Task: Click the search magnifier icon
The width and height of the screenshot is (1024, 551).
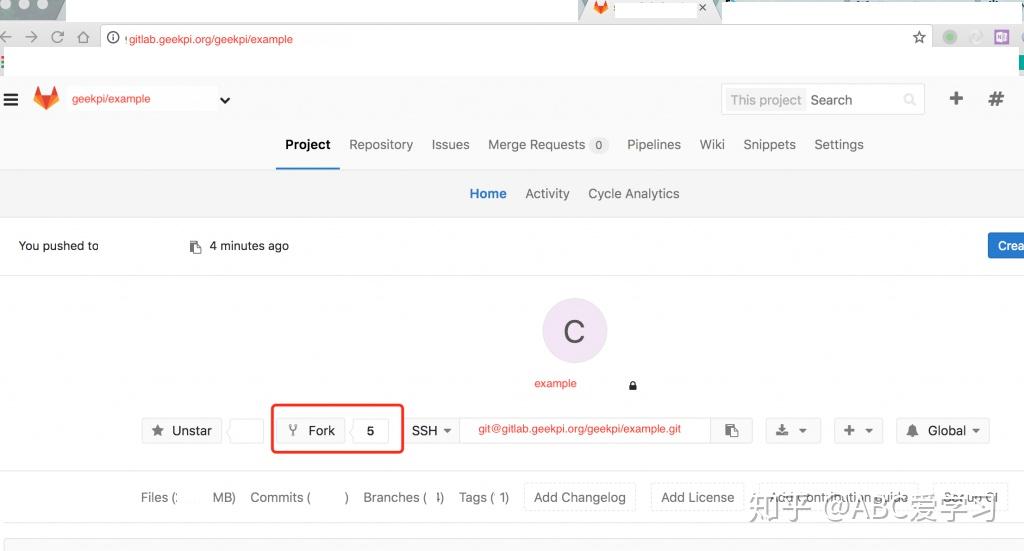Action: [x=909, y=100]
